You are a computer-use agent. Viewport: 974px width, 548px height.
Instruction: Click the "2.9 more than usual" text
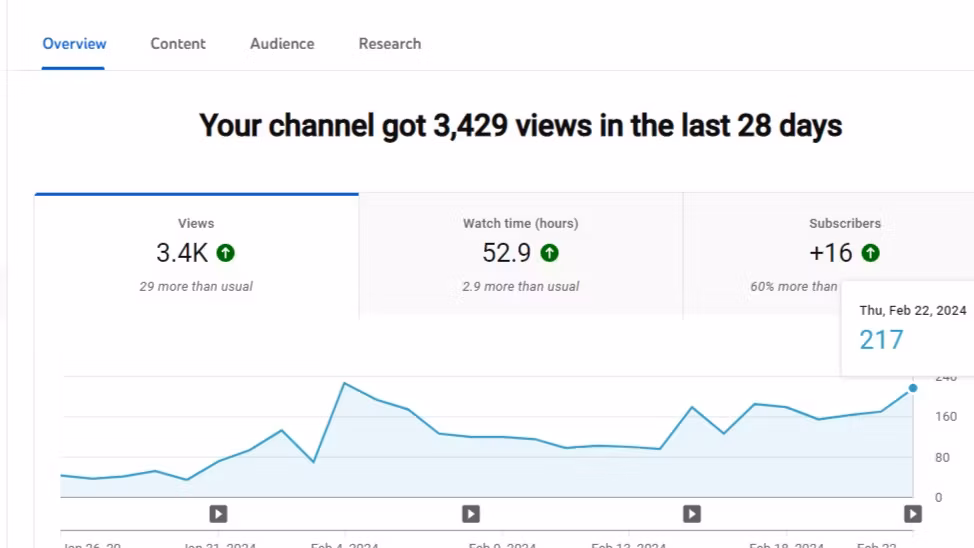click(520, 287)
